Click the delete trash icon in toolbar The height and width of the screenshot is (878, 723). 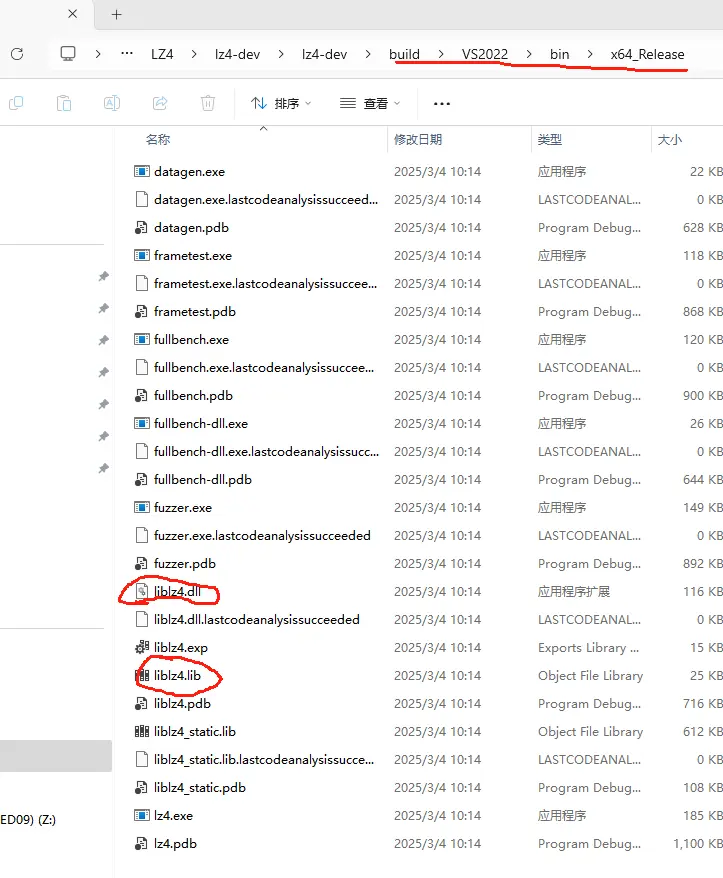[208, 103]
